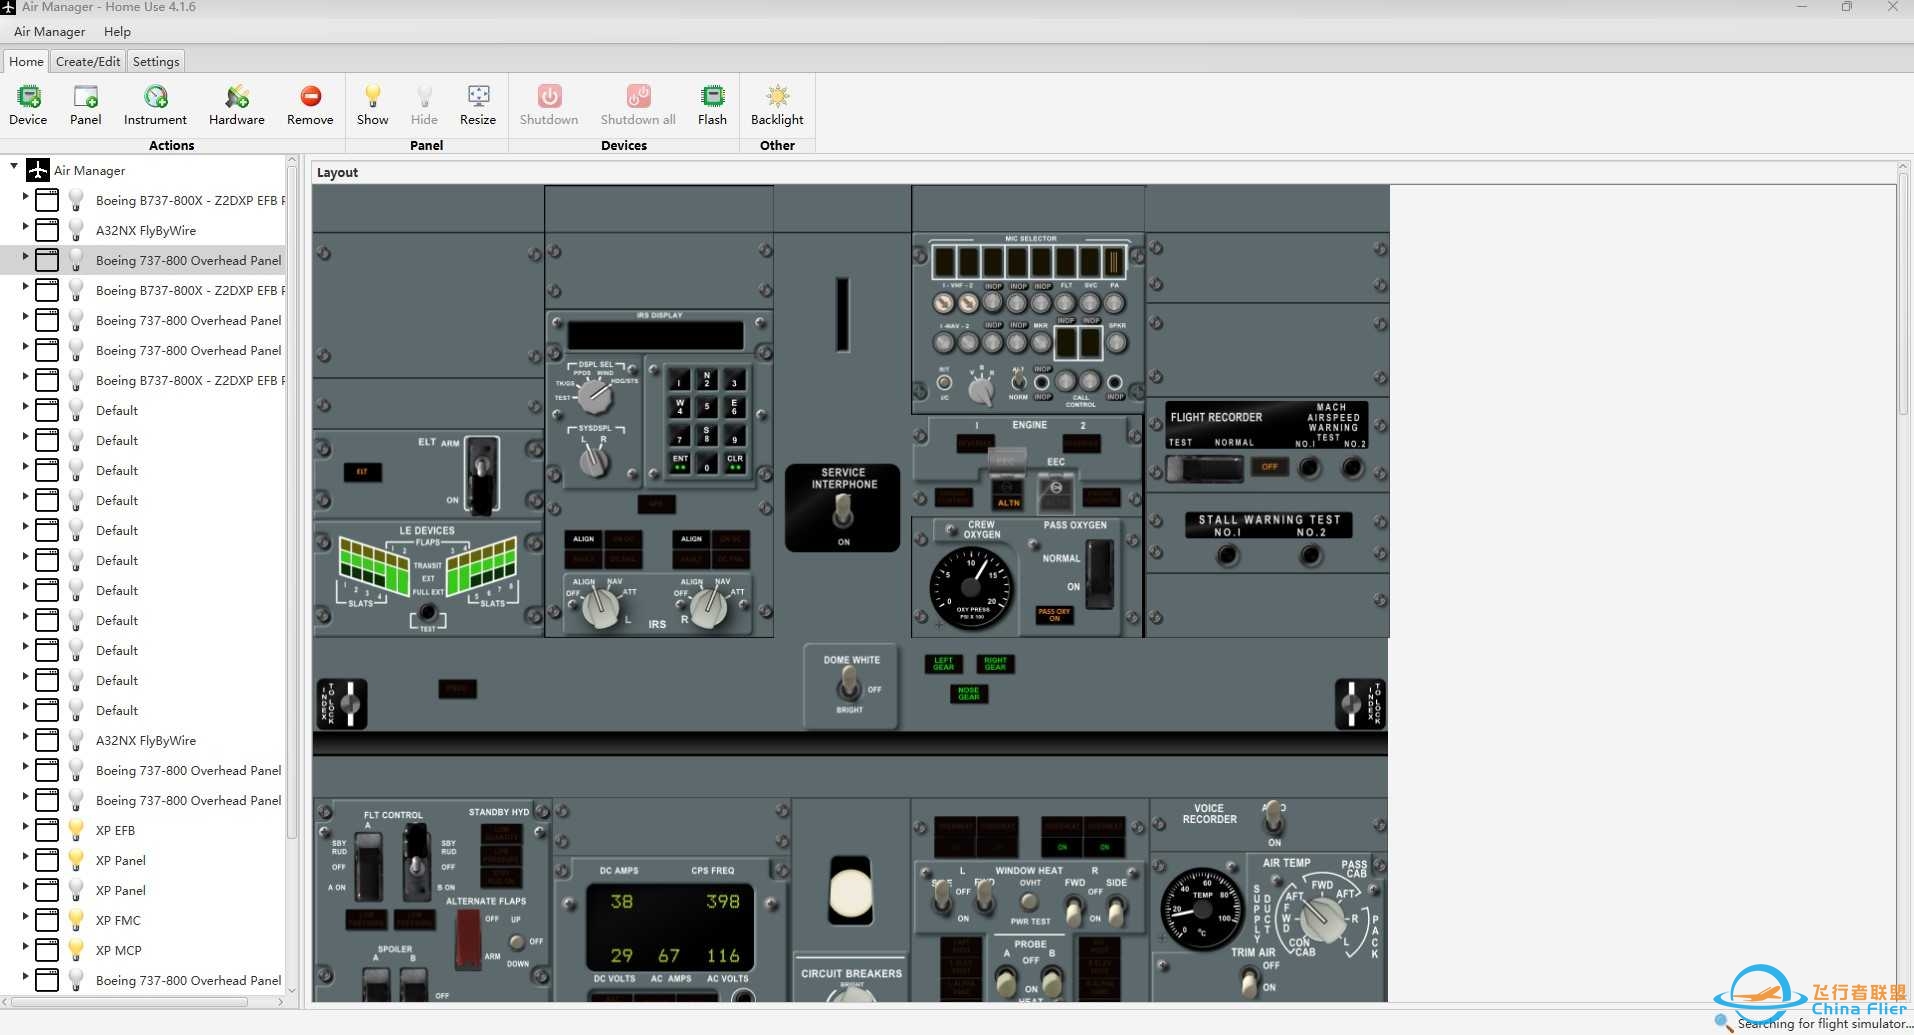The image size is (1914, 1035).
Task: Toggle the lit bulb of XP FMC
Action: pyautogui.click(x=76, y=920)
